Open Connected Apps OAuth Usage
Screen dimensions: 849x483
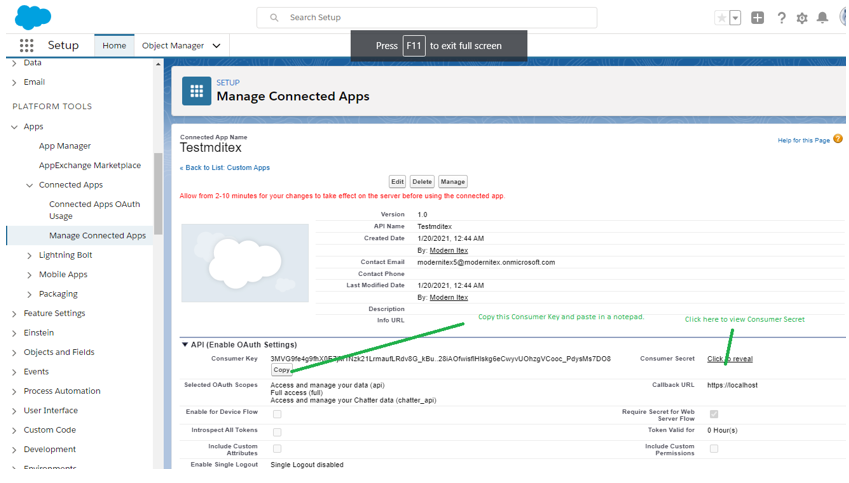pos(94,210)
